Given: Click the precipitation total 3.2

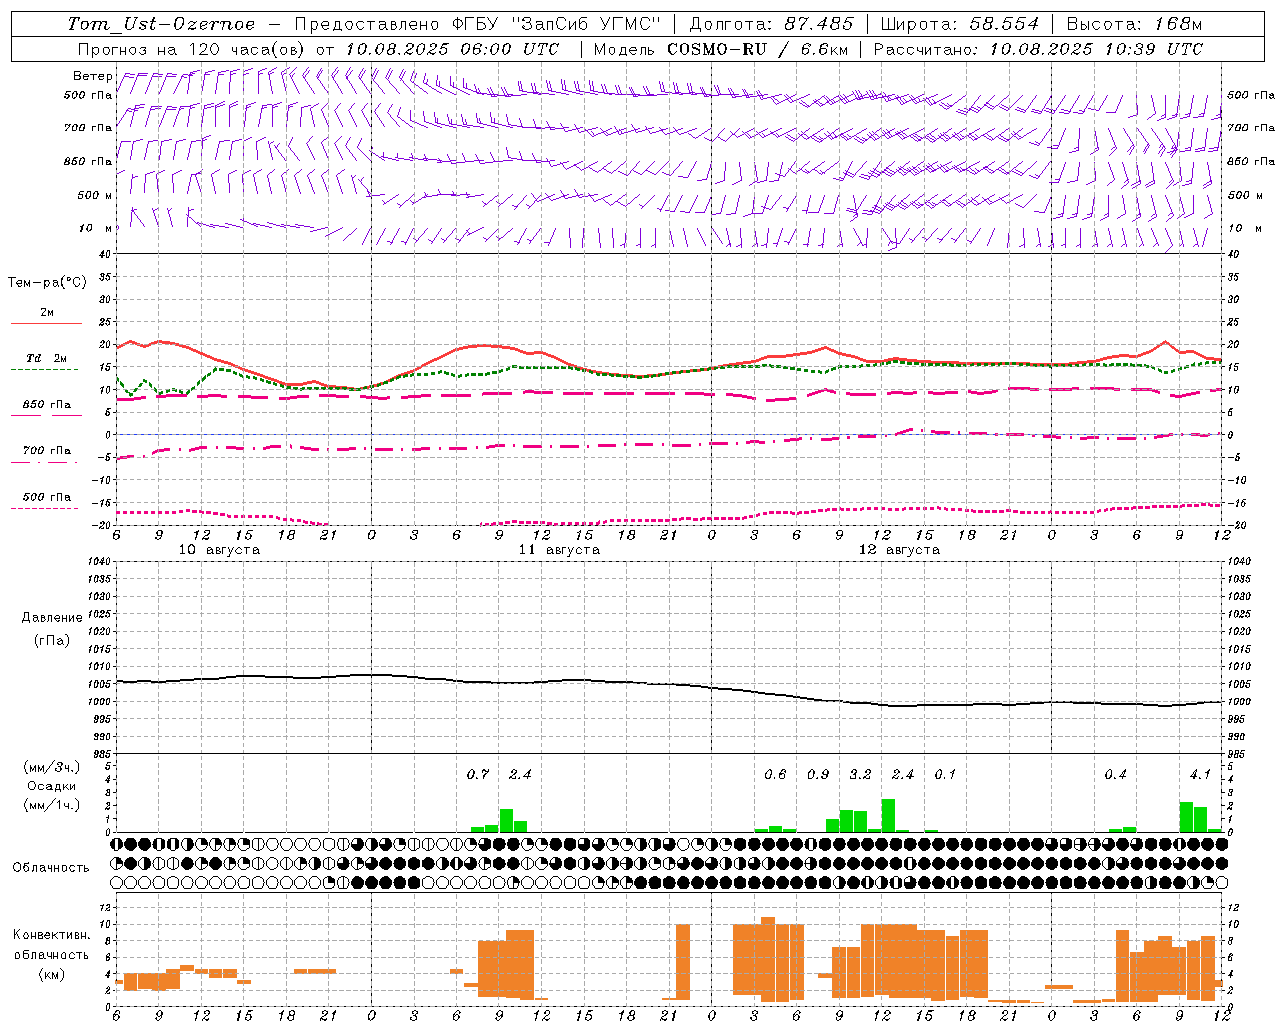Looking at the screenshot, I should [x=860, y=775].
